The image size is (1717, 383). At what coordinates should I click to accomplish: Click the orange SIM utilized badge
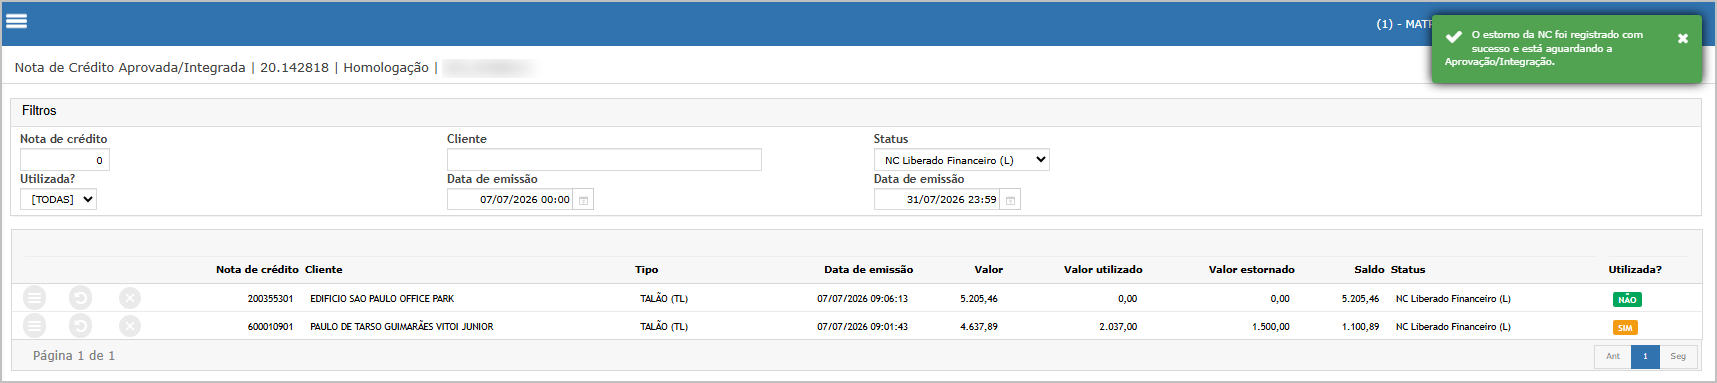pyautogui.click(x=1625, y=327)
